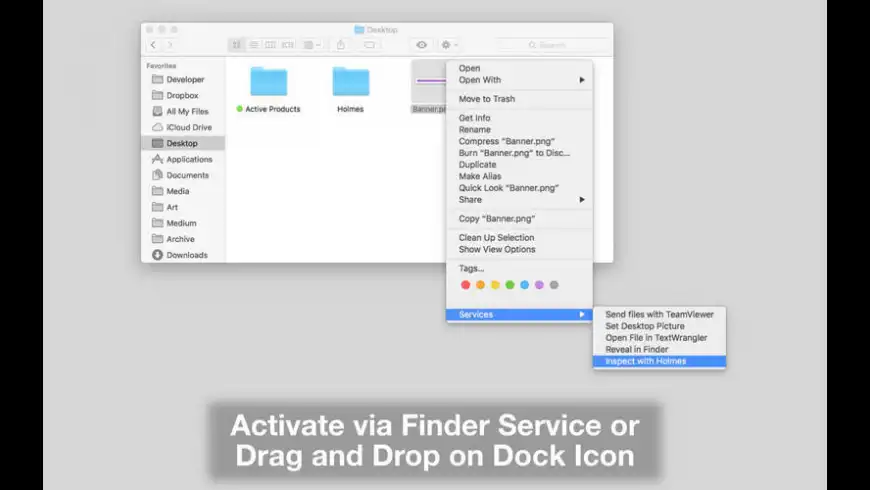
Task: Choose Duplicate from context menu
Action: point(519,164)
